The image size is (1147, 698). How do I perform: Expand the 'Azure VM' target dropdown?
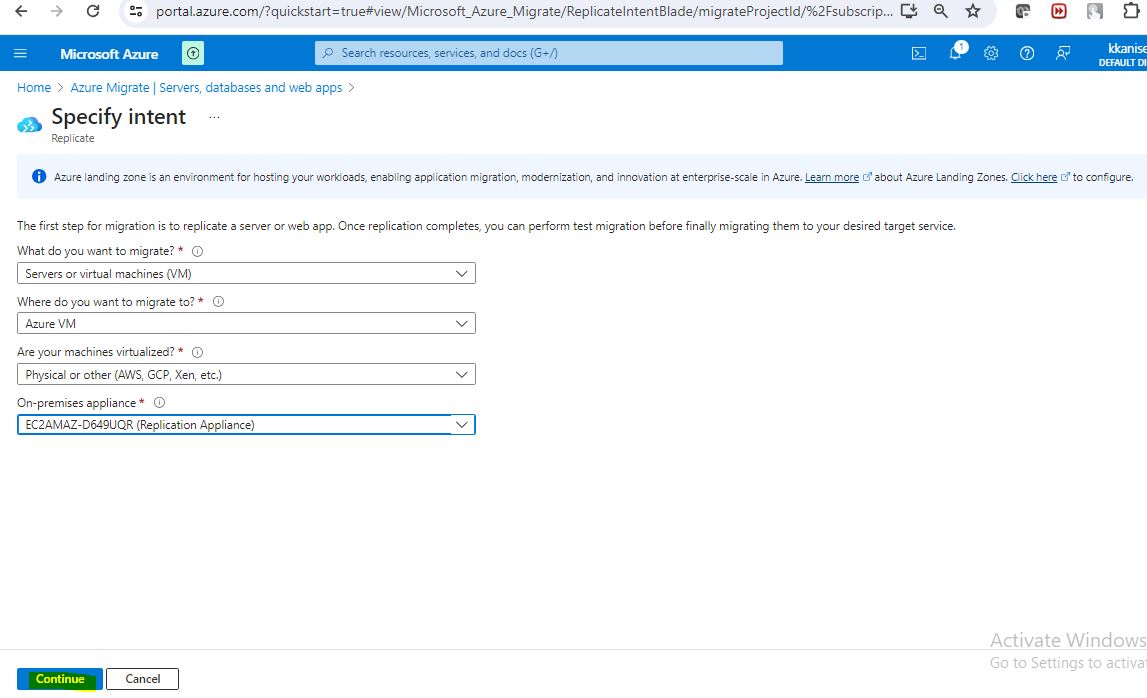point(246,324)
